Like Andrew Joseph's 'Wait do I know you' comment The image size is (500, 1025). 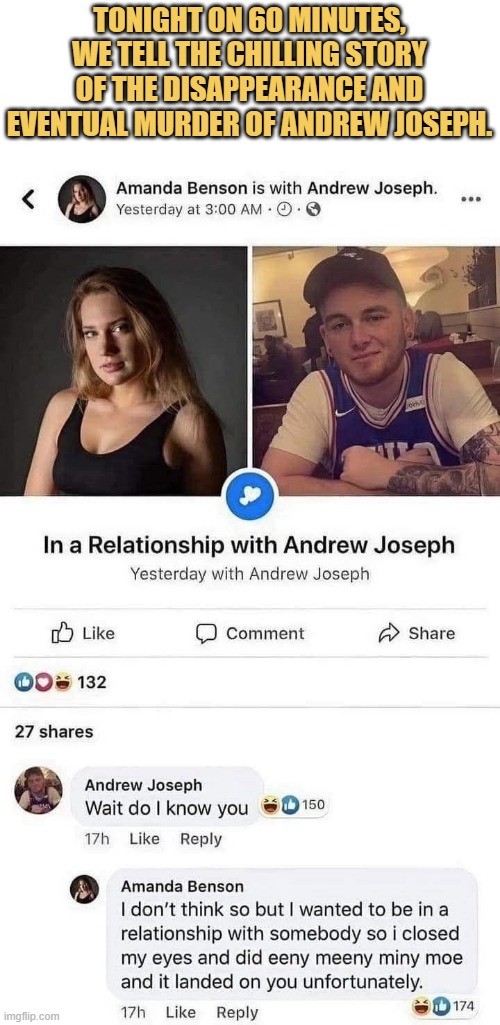coord(144,839)
